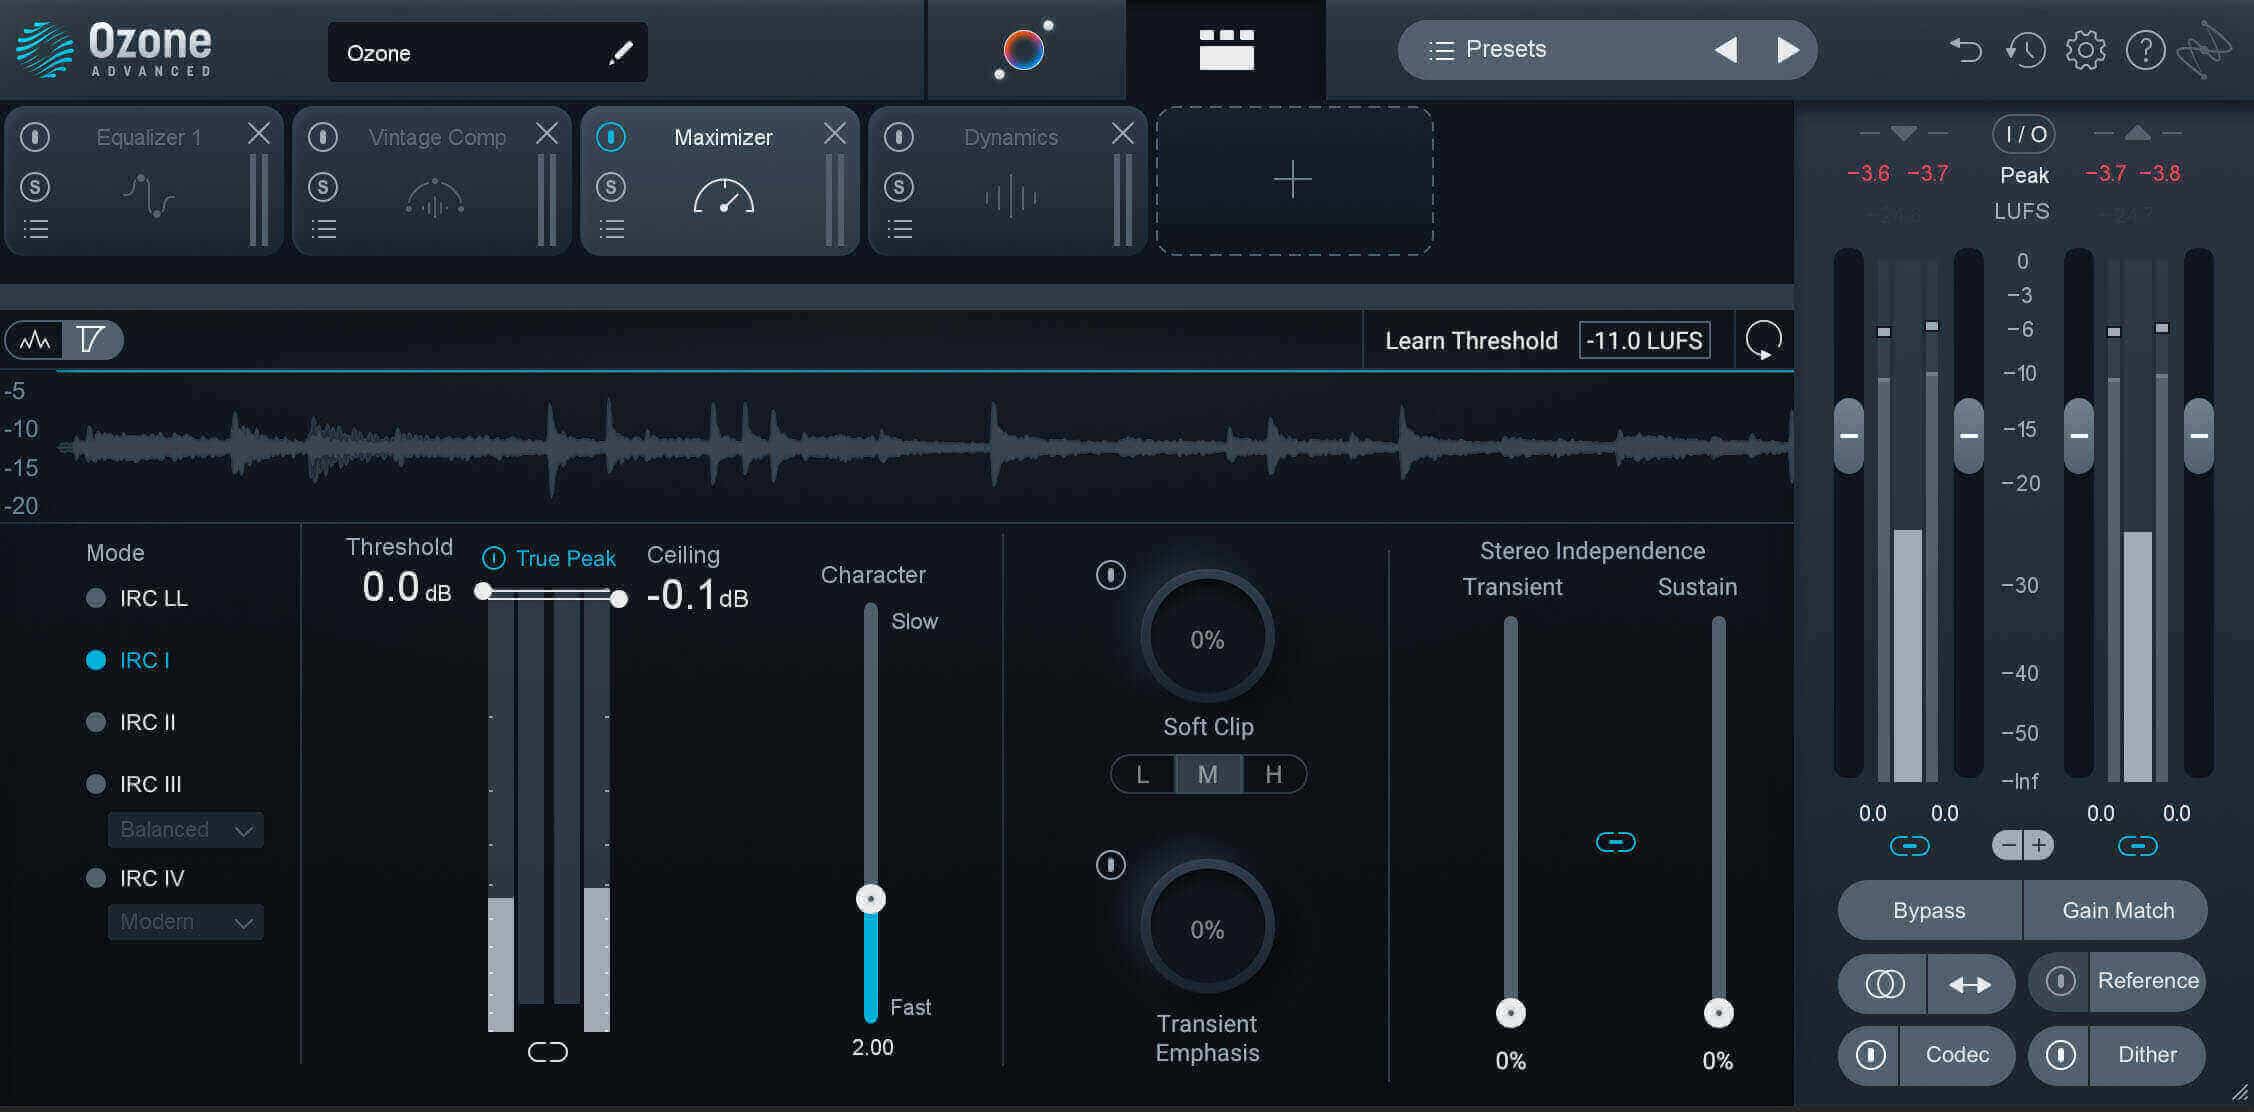Open the settings gear icon
The image size is (2254, 1112).
coord(2085,49)
